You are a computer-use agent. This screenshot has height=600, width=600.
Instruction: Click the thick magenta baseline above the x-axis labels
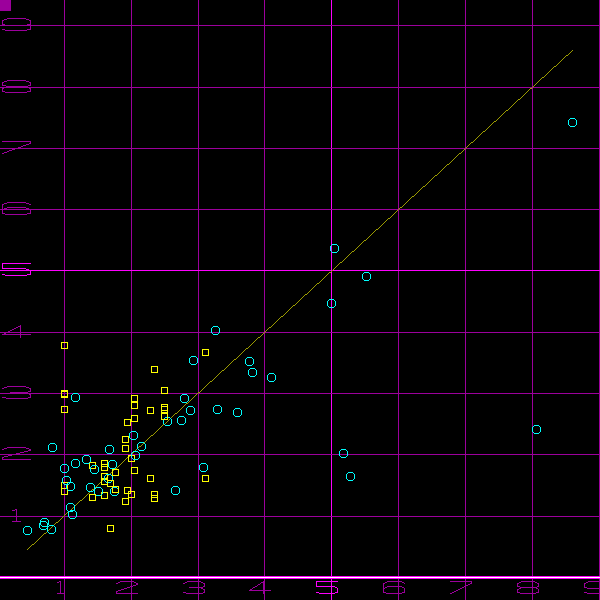(300, 578)
